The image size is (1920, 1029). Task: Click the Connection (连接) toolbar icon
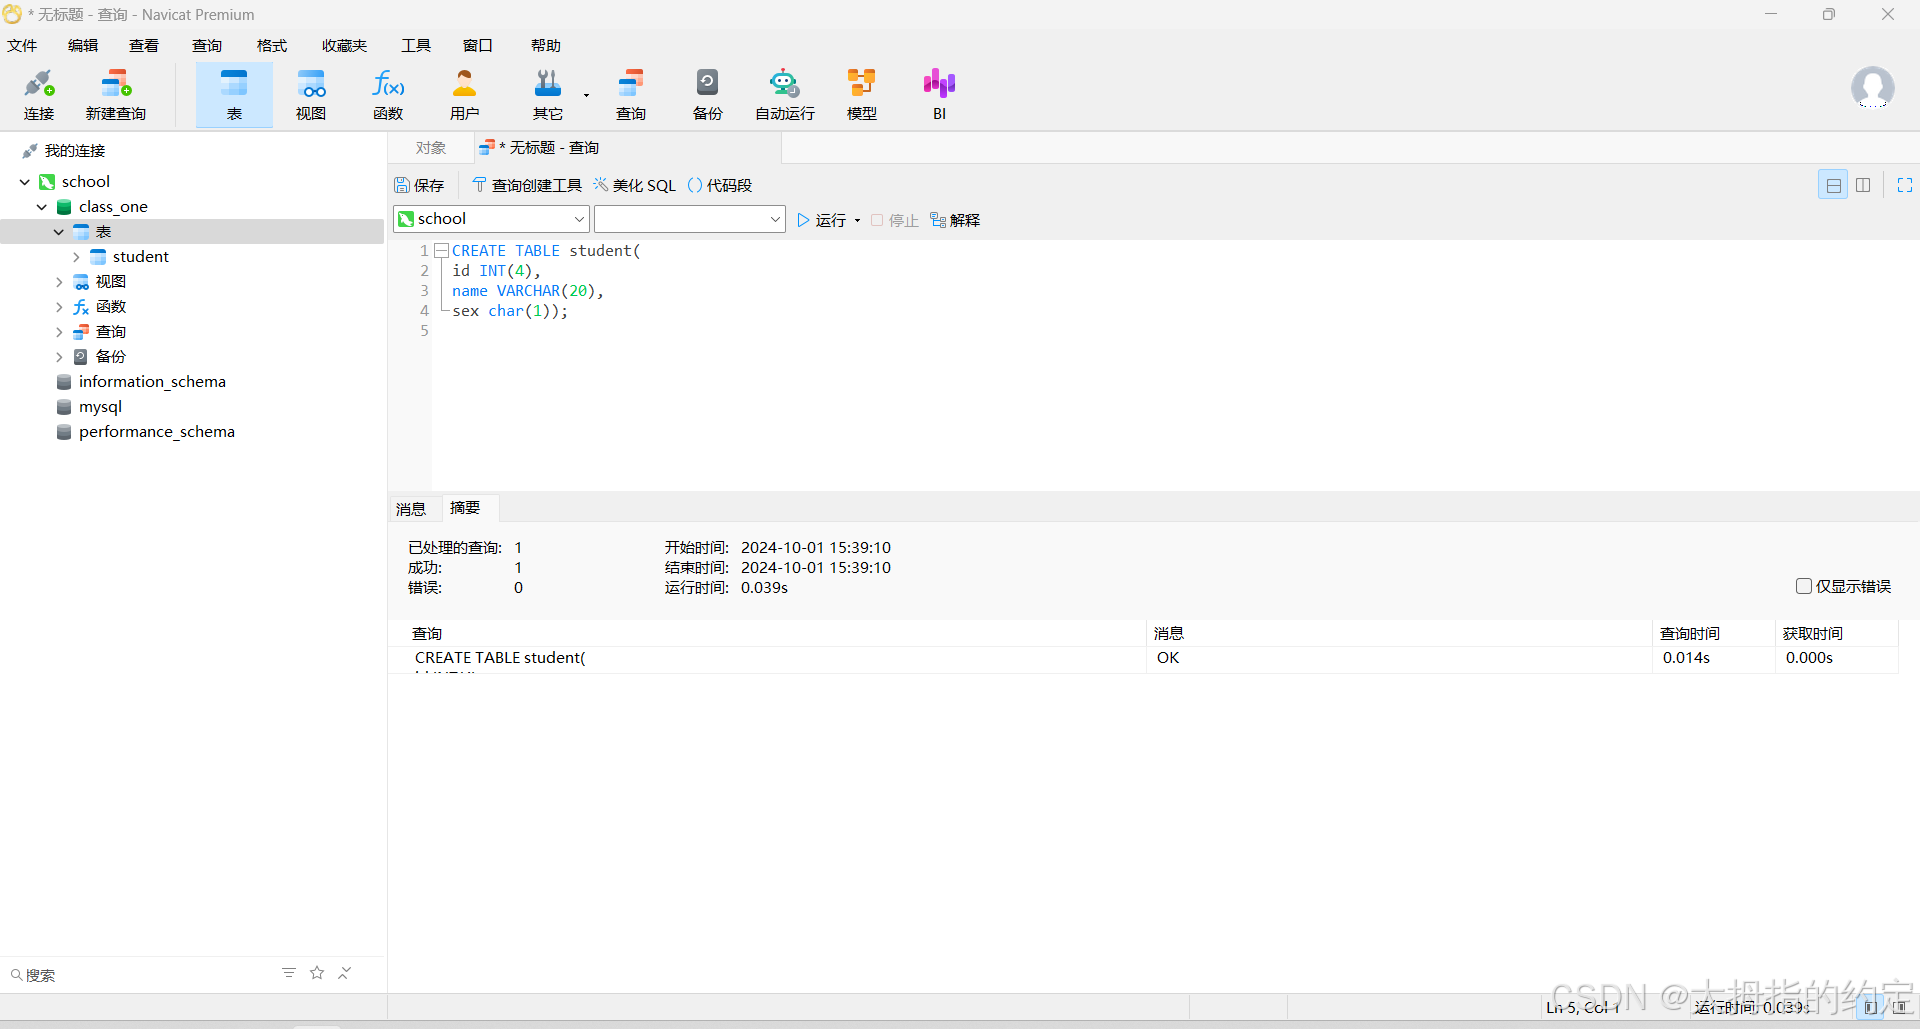point(39,95)
